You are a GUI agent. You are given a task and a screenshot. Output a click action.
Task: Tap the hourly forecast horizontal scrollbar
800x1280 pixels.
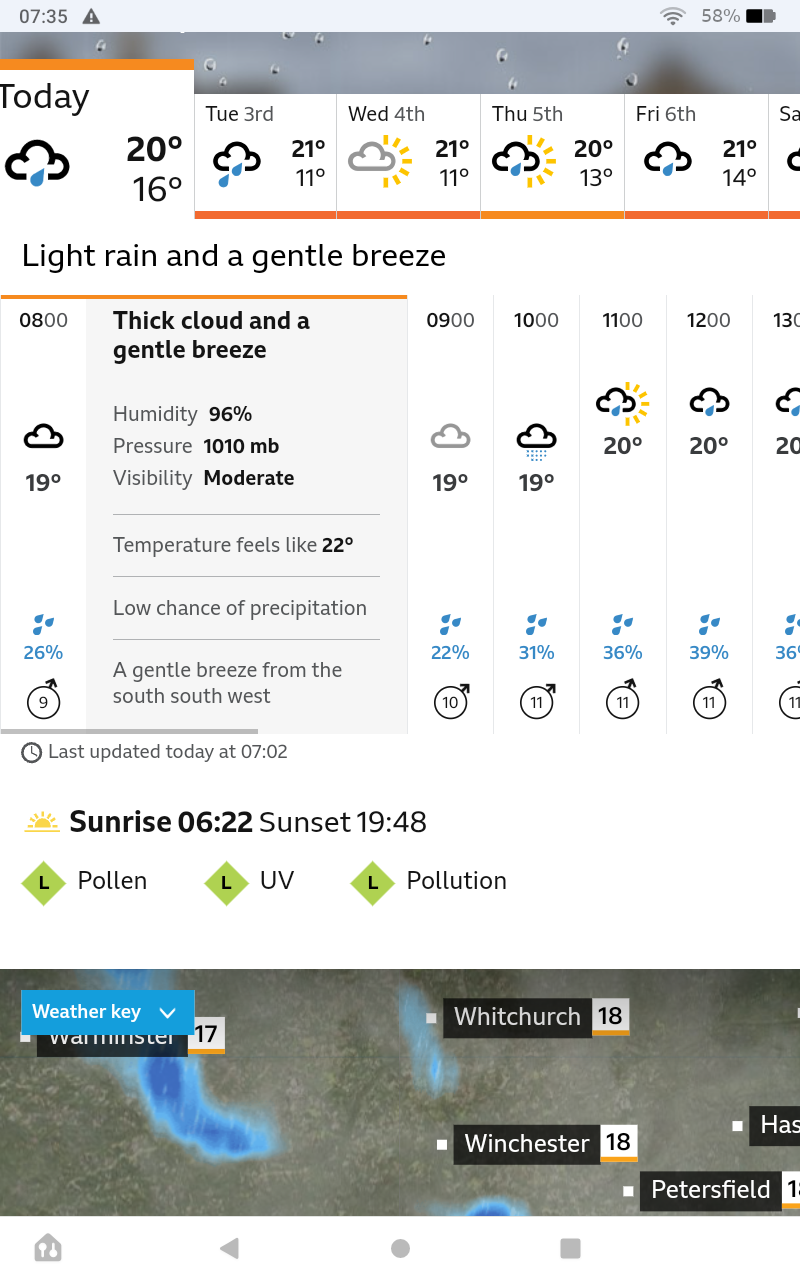pos(129,732)
